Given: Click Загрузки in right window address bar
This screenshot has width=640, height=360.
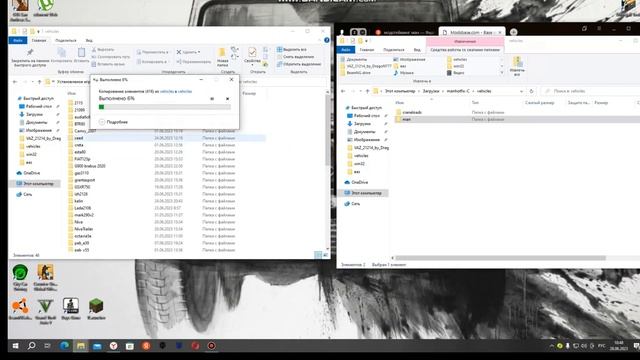Looking at the screenshot, I should click(x=431, y=91).
